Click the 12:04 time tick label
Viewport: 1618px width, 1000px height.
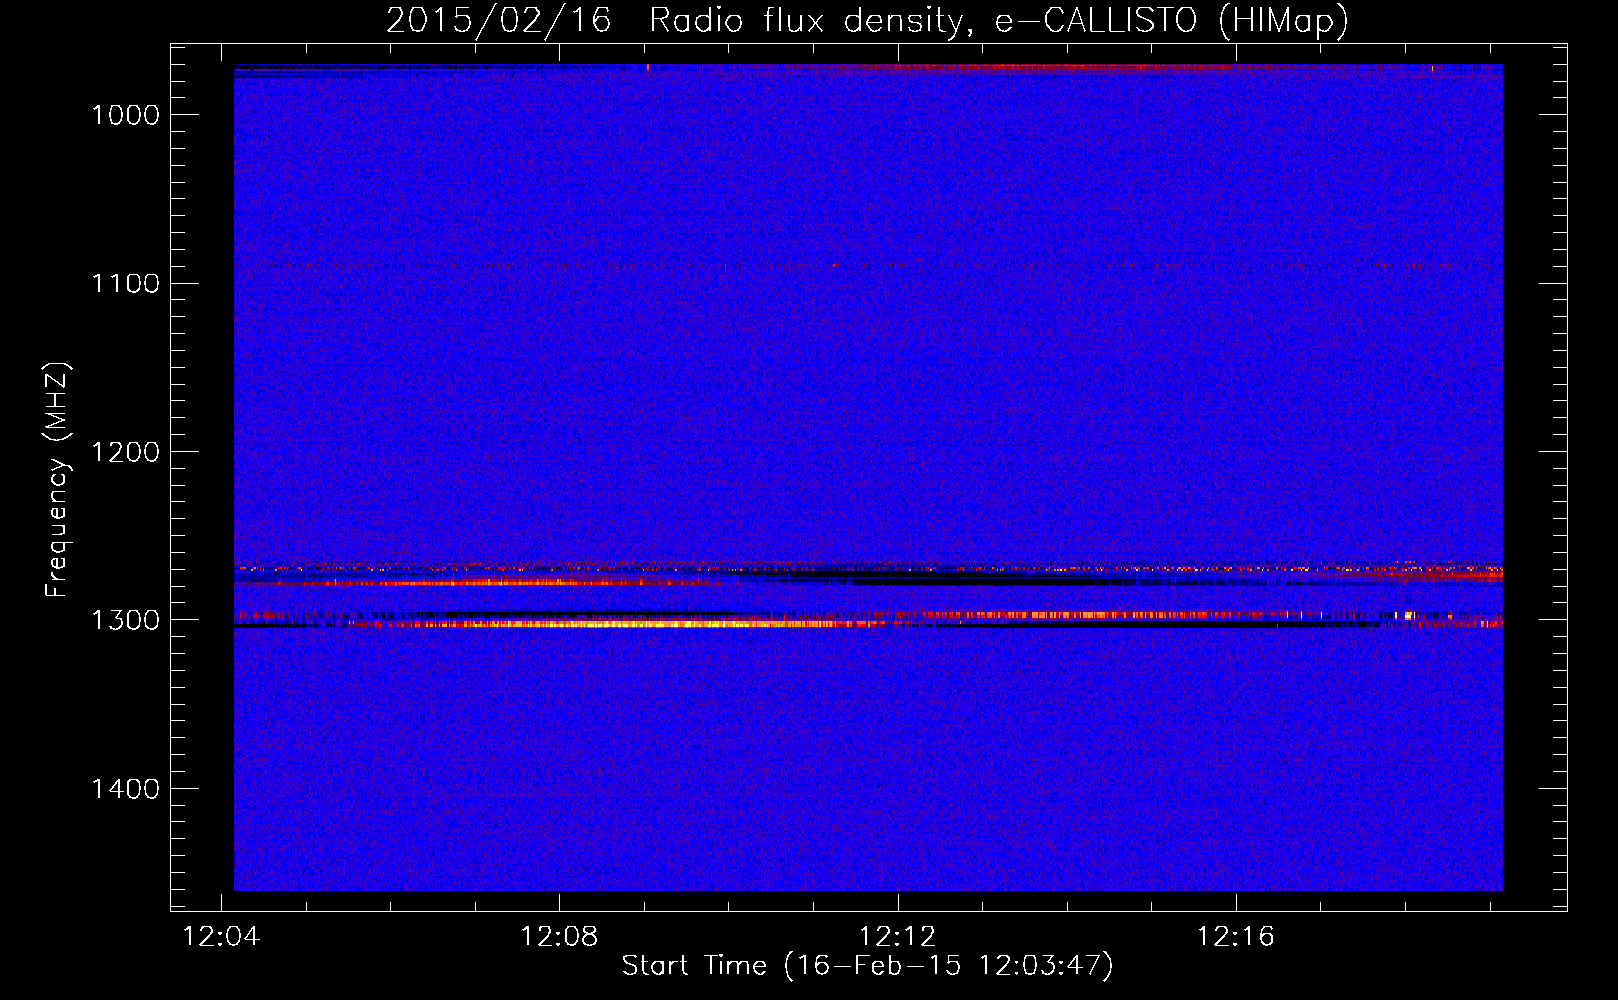coord(221,937)
